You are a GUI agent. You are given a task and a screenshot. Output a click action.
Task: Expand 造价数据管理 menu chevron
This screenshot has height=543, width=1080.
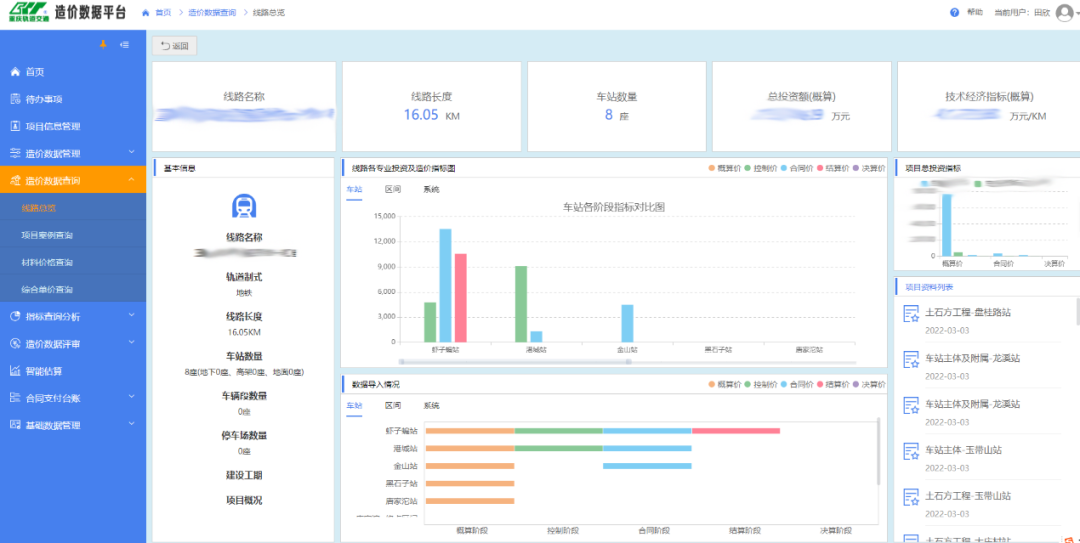(132, 153)
